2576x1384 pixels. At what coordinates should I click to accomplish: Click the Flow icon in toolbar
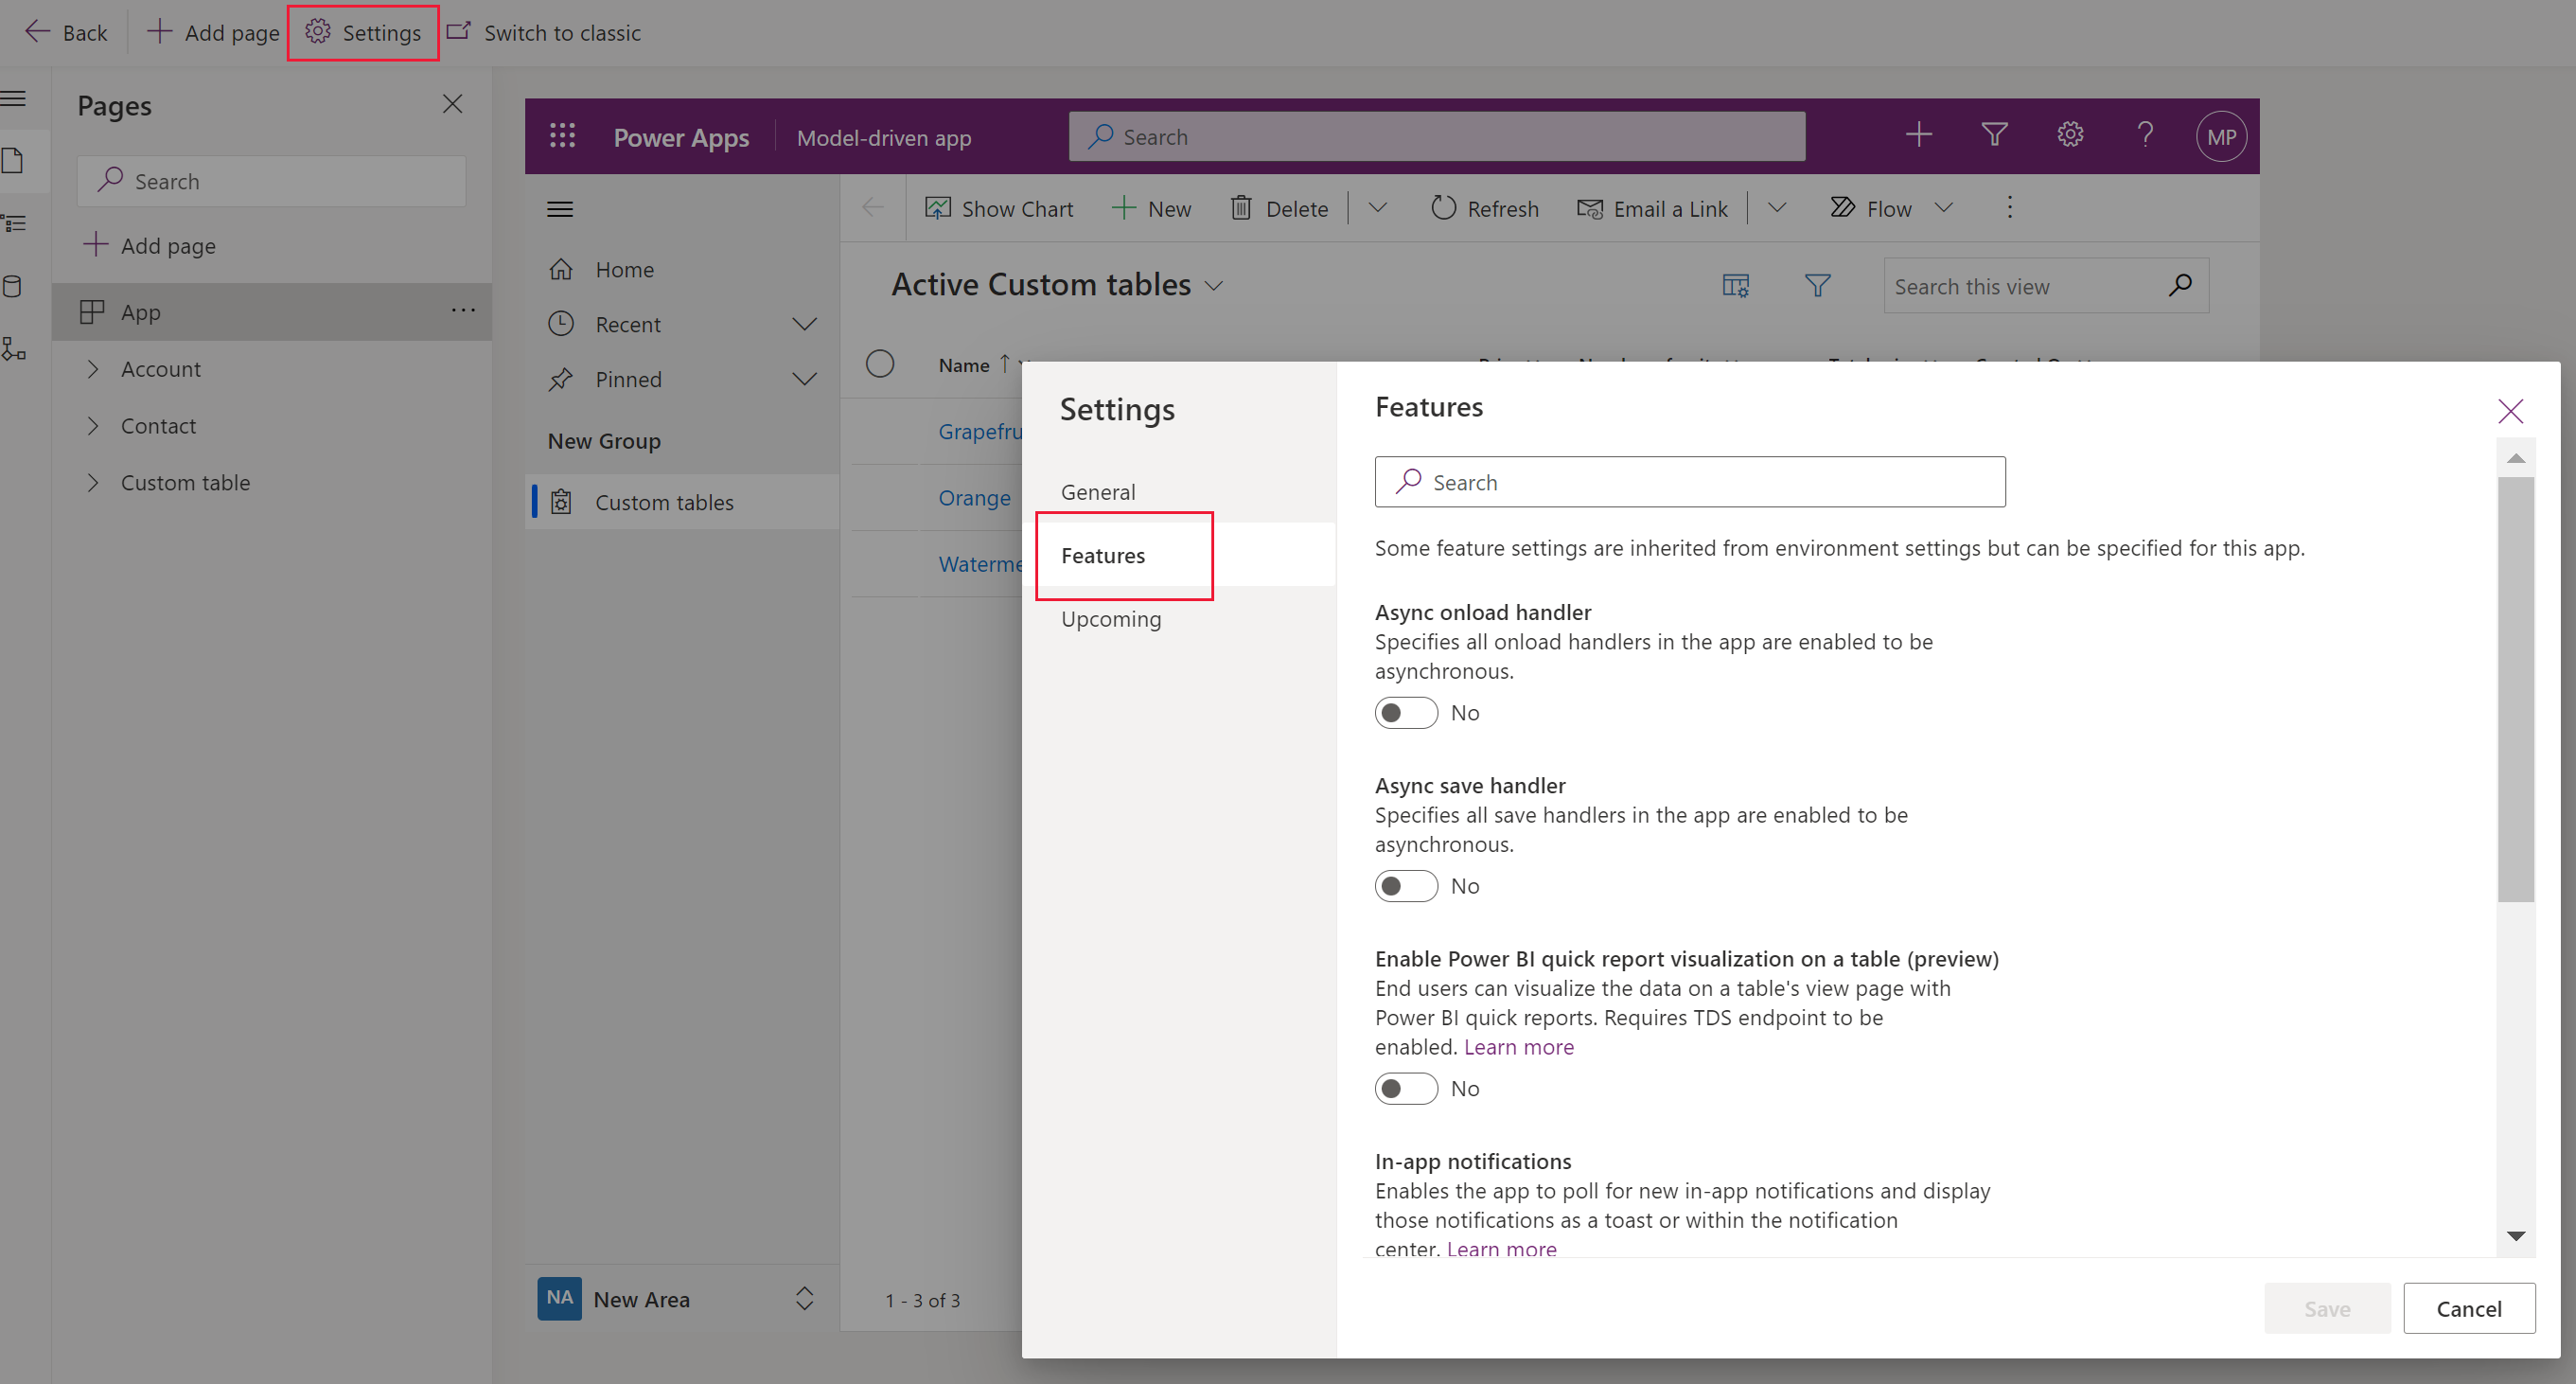[1845, 208]
